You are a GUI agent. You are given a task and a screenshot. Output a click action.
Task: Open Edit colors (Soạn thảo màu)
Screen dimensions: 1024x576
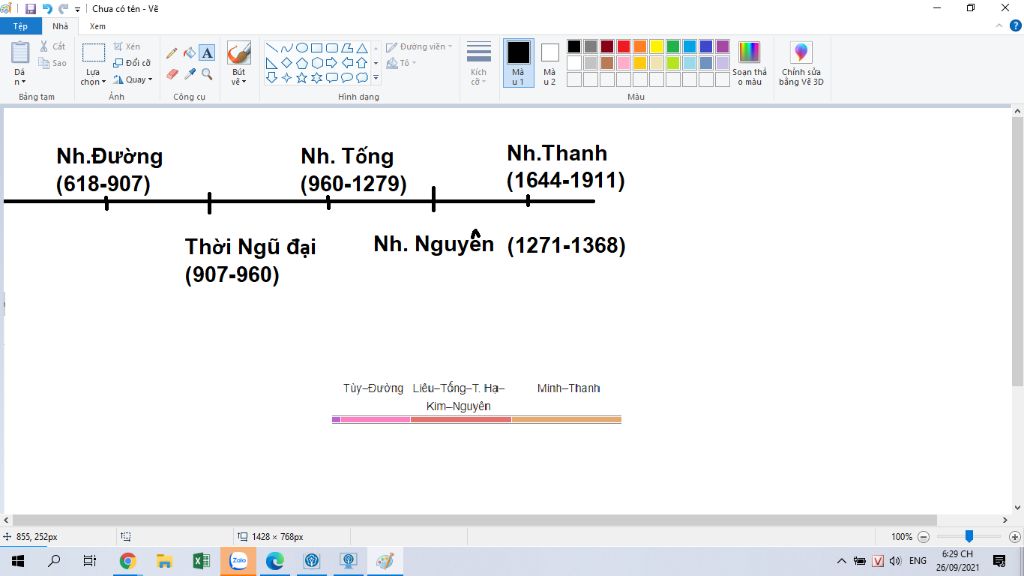[x=749, y=63]
